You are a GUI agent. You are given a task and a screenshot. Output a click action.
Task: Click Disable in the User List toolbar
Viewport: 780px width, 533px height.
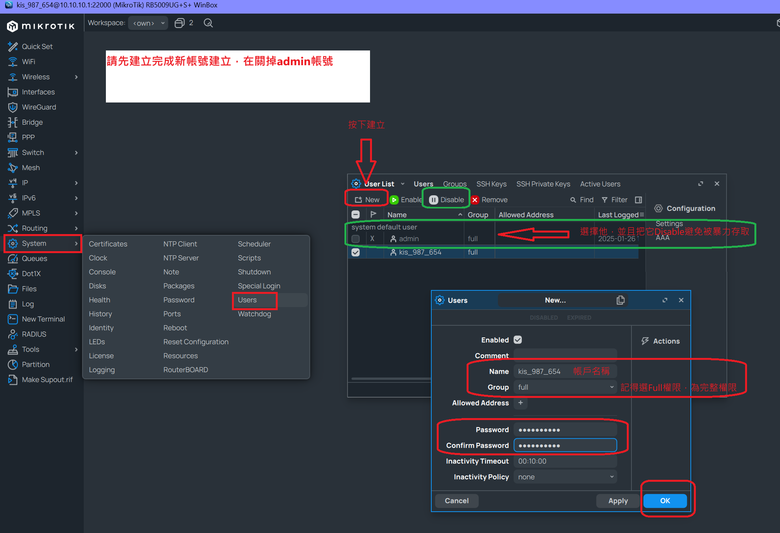[446, 200]
